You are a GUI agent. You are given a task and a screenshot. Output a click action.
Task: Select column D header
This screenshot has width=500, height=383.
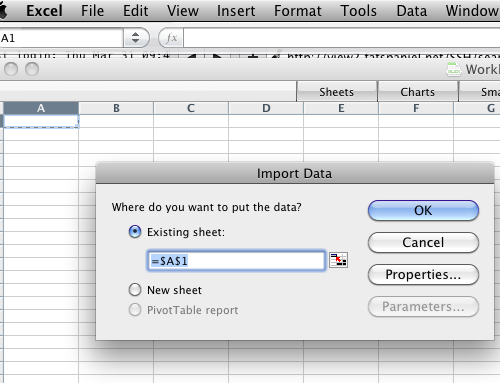(x=266, y=108)
